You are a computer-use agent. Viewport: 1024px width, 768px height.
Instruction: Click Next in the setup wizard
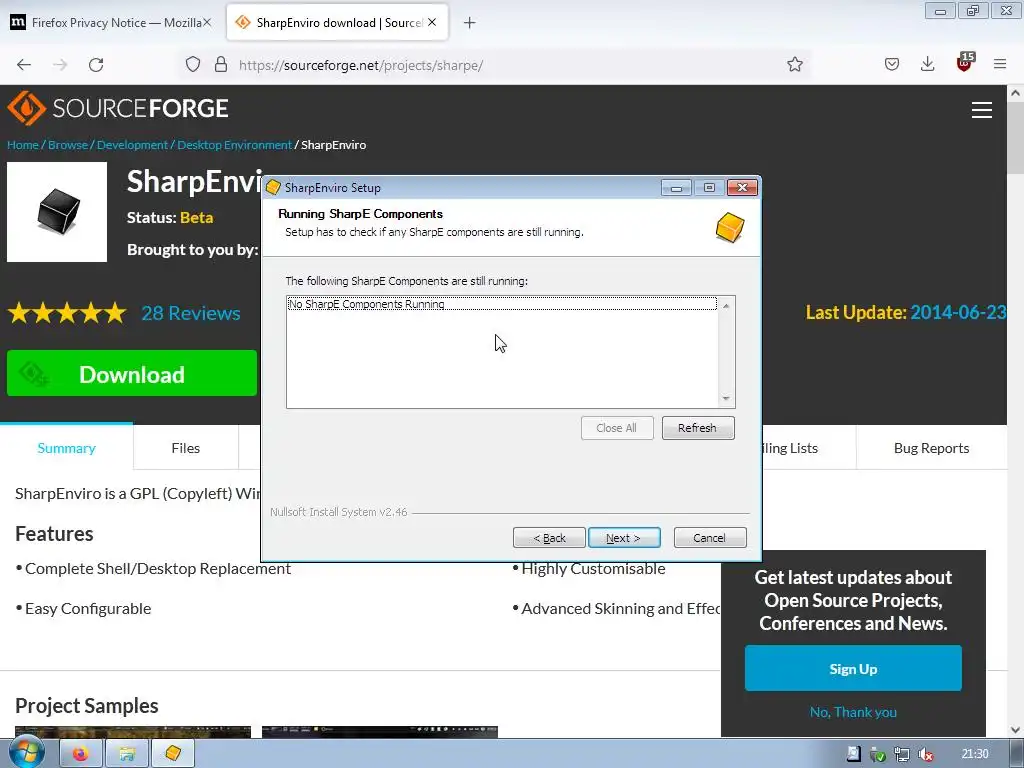click(624, 538)
